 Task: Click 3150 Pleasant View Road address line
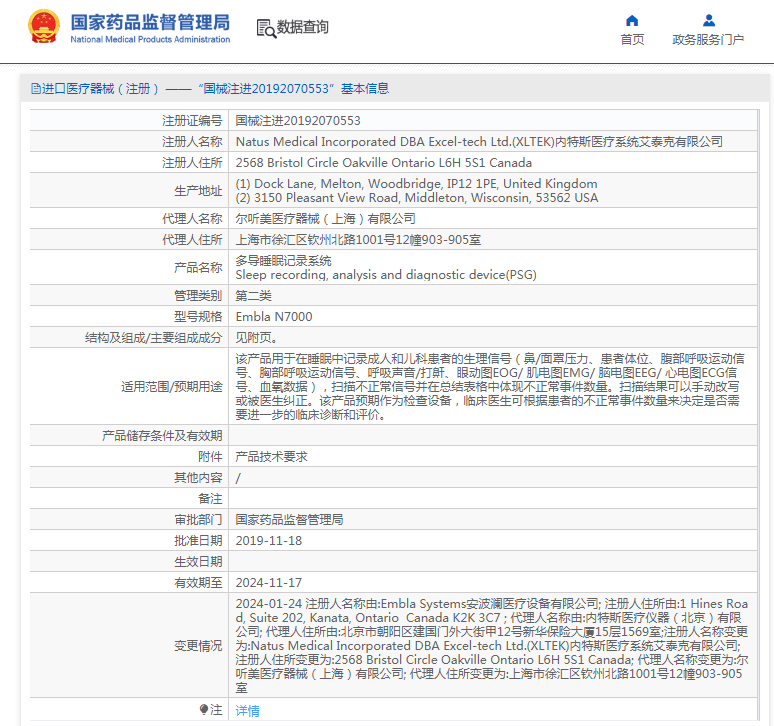click(417, 198)
